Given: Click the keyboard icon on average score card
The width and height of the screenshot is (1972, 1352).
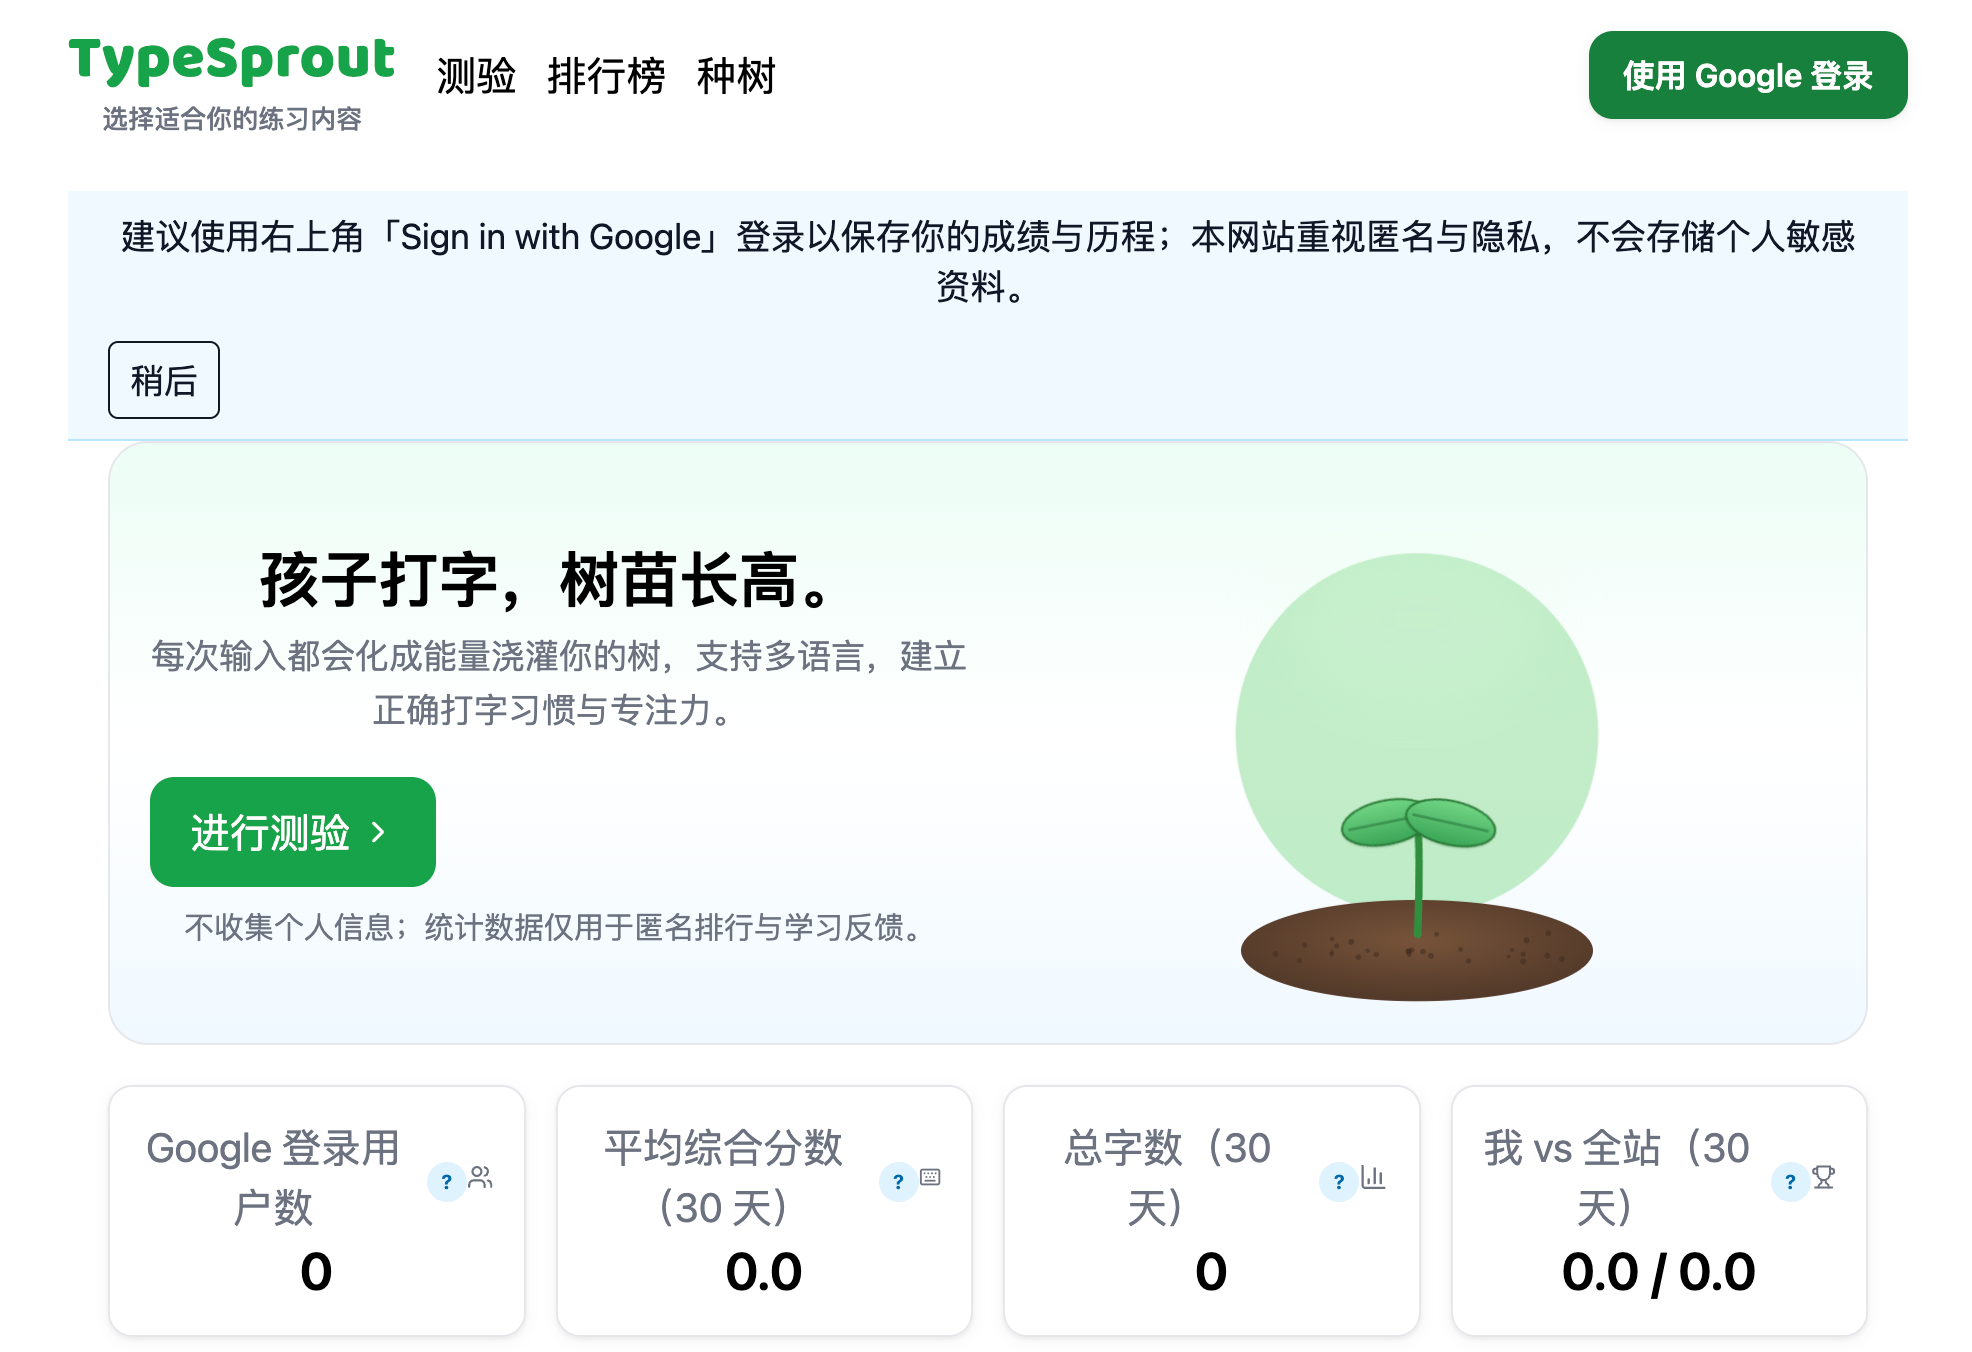Looking at the screenshot, I should (x=931, y=1177).
